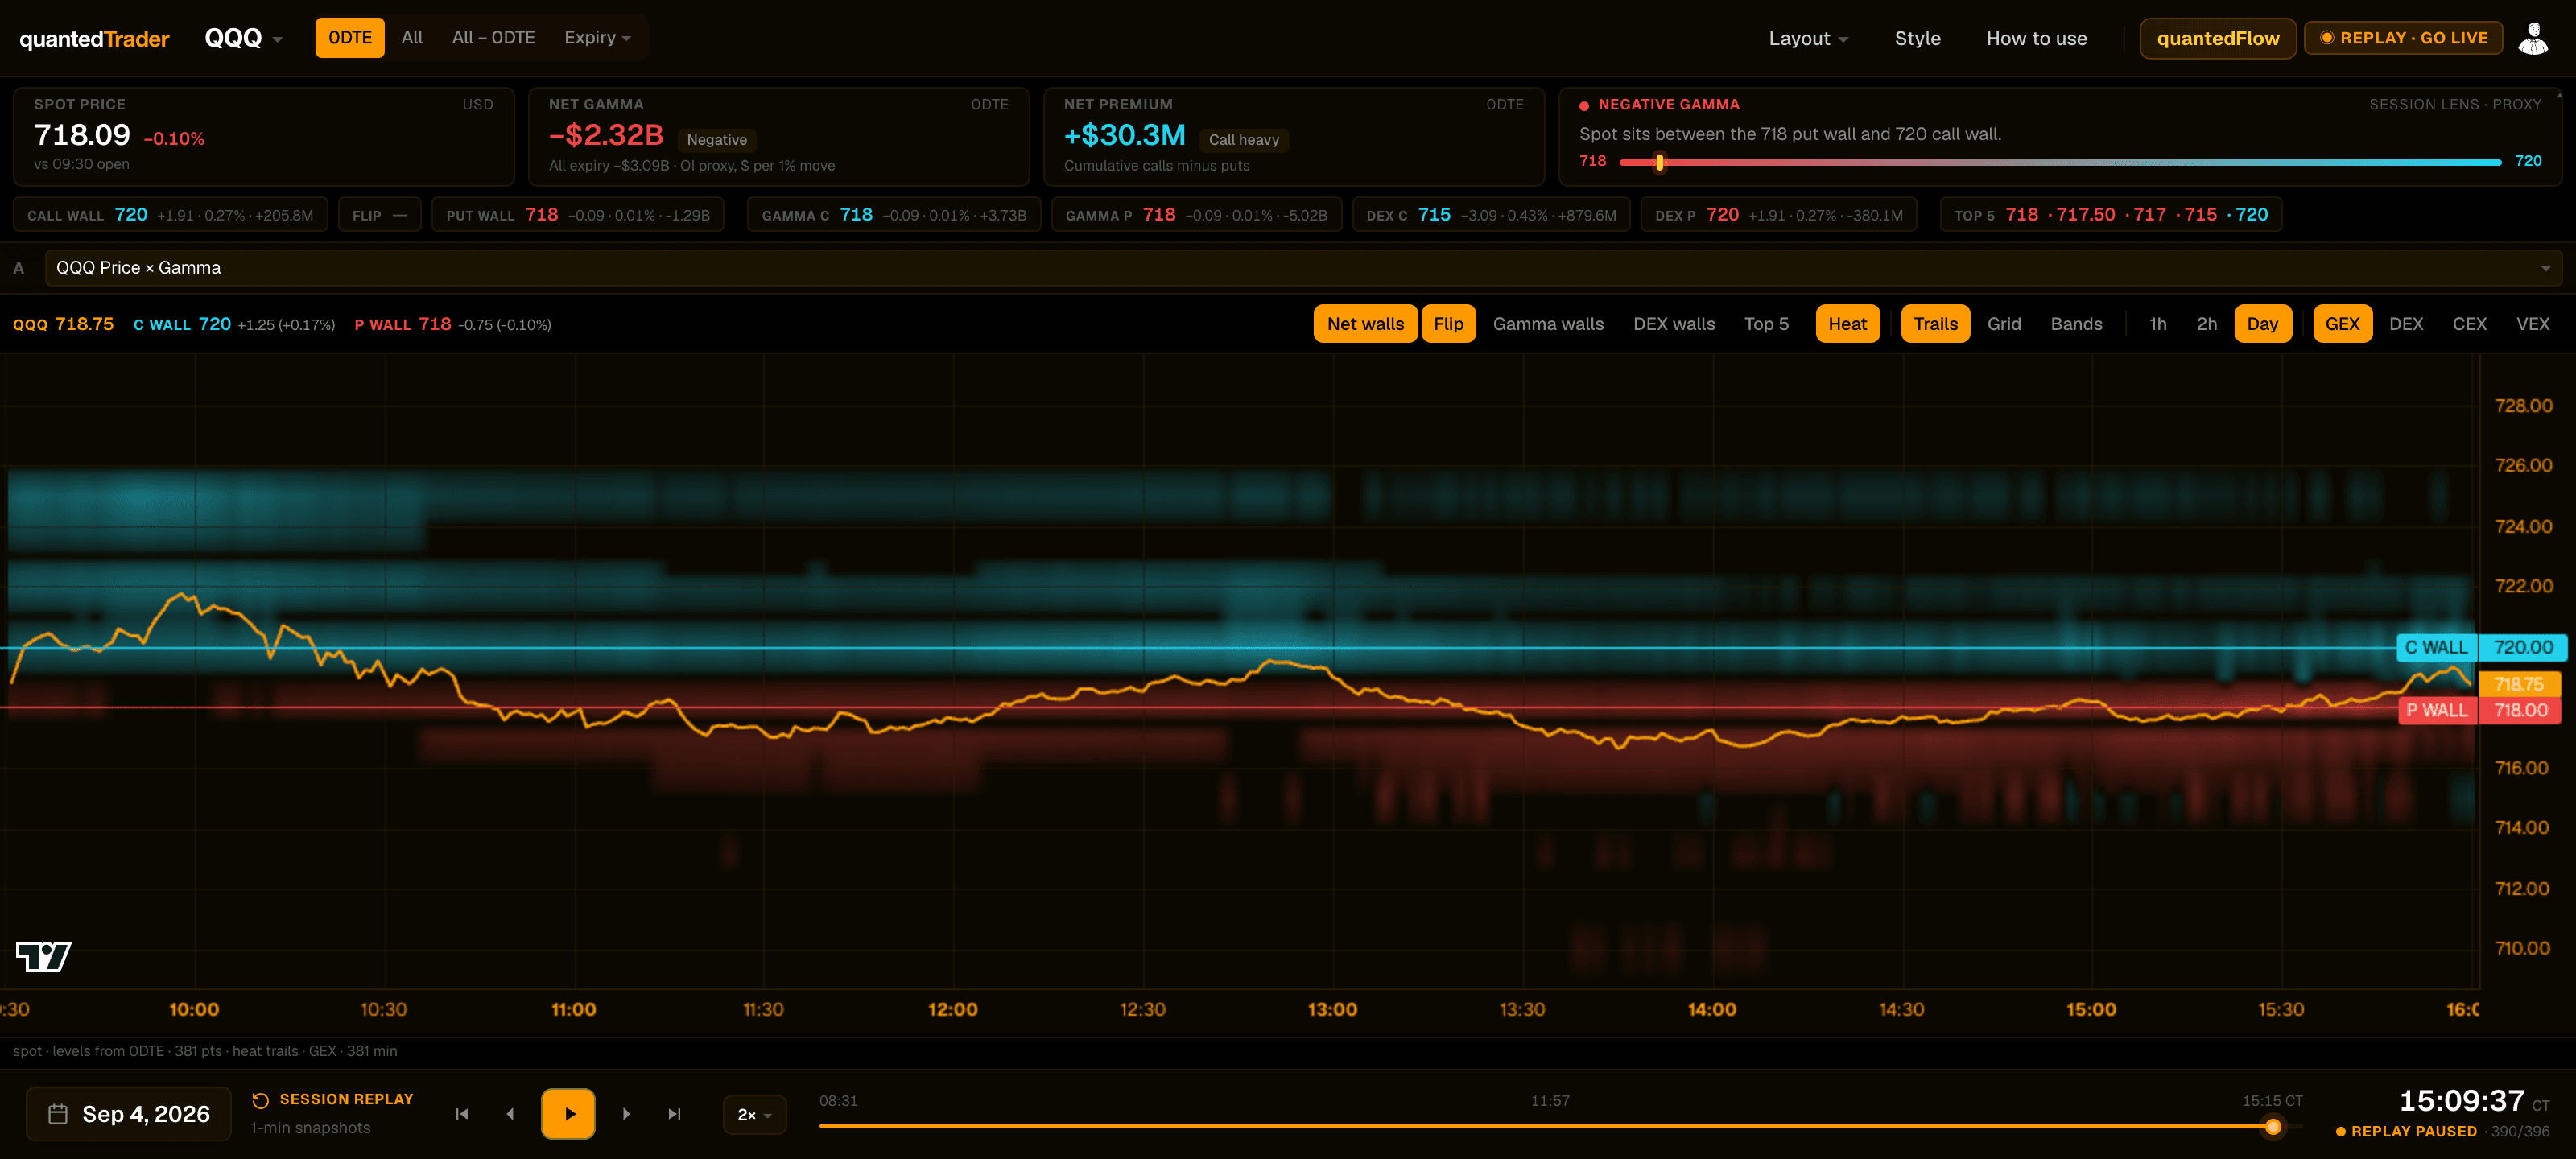This screenshot has height=1159, width=2576.
Task: Select the CEX metric
Action: point(2469,324)
